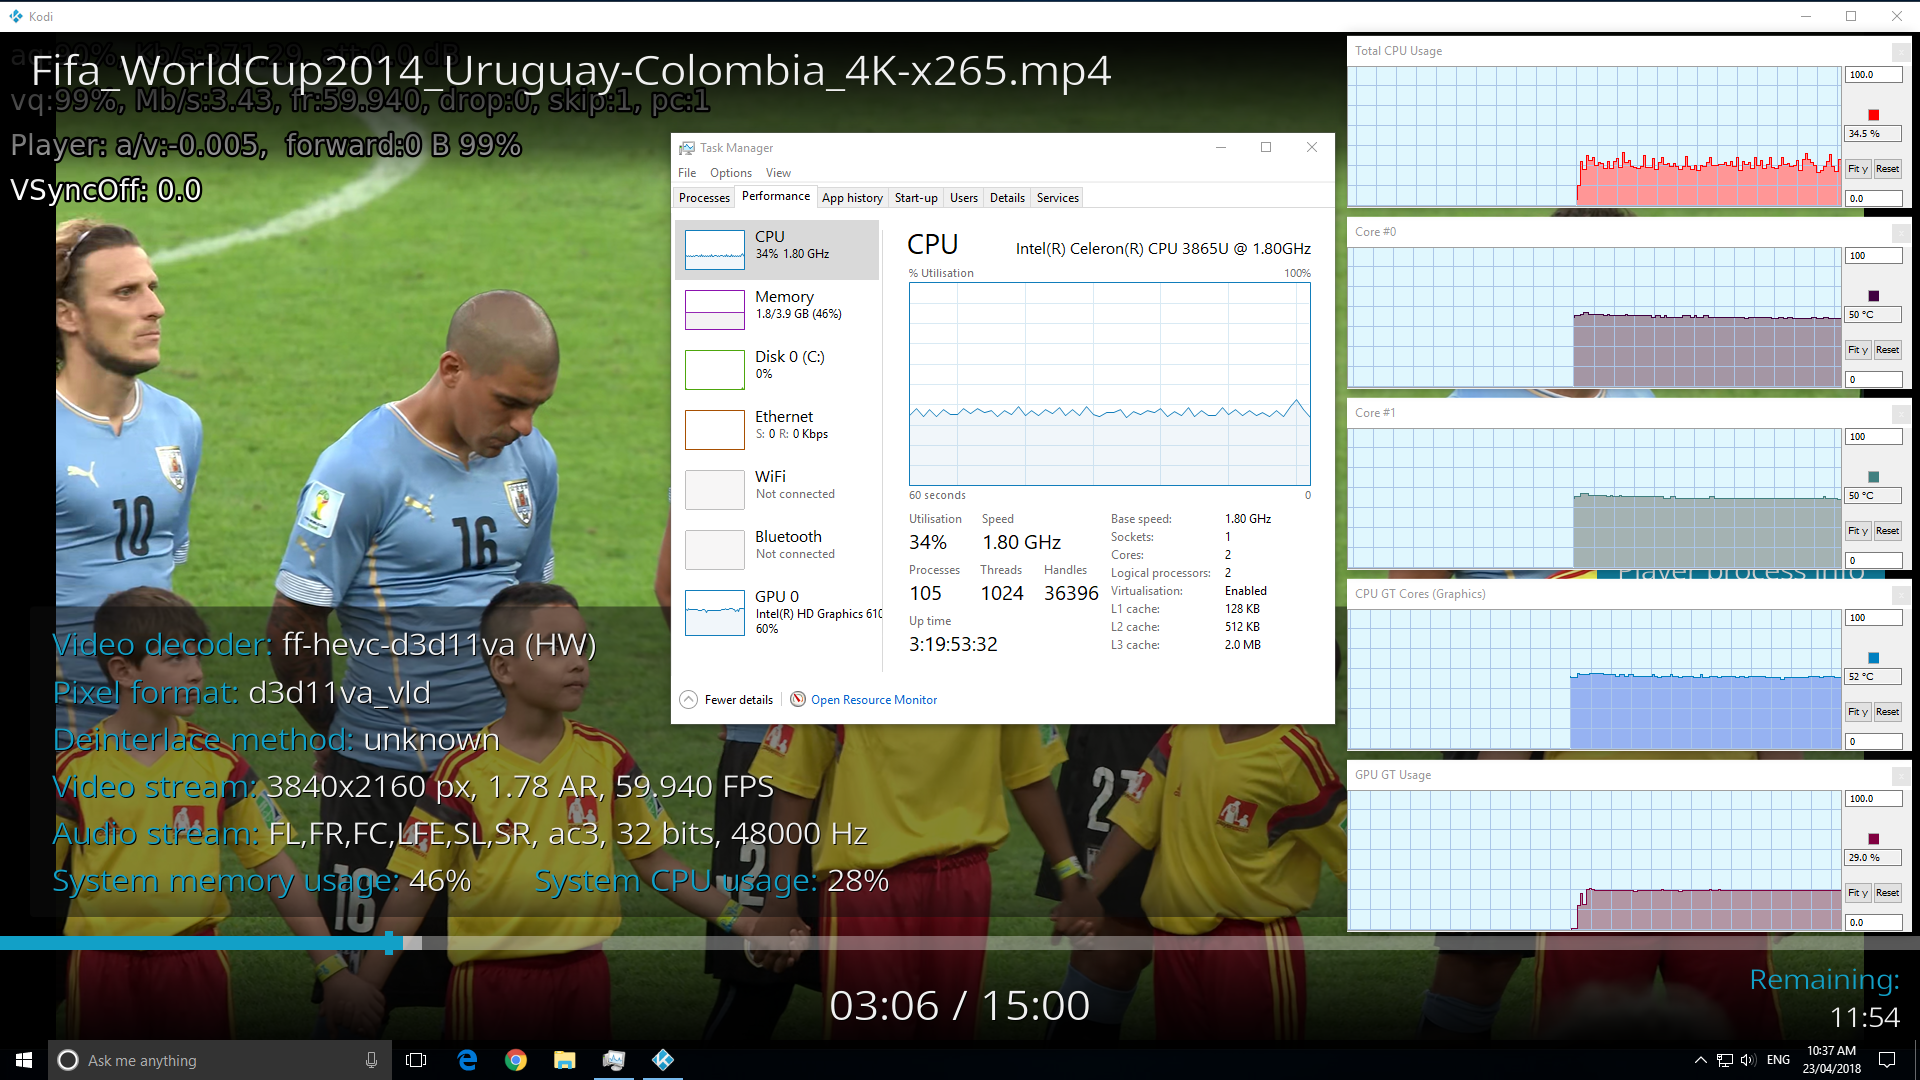Image resolution: width=1920 pixels, height=1080 pixels.
Task: Open the Services tab
Action: [1058, 198]
